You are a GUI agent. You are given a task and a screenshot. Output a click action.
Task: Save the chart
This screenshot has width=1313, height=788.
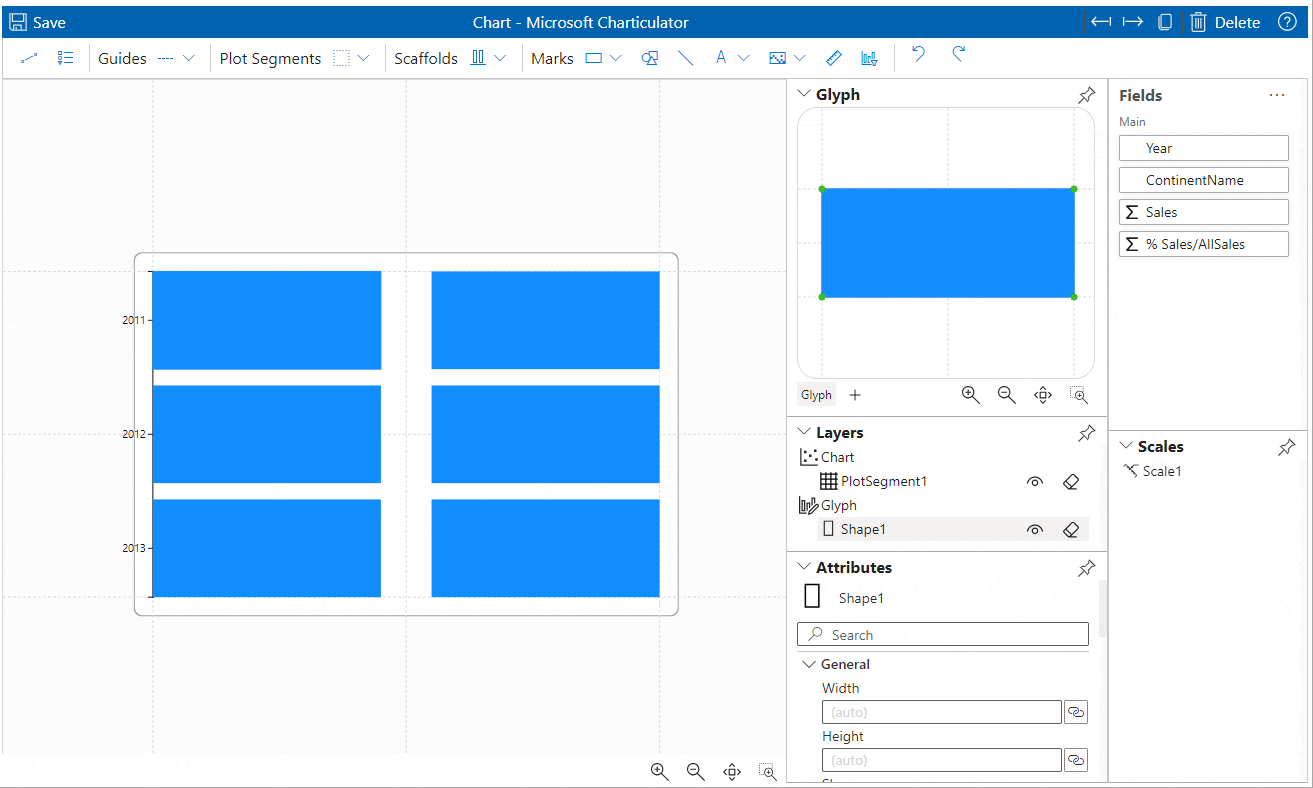(36, 21)
